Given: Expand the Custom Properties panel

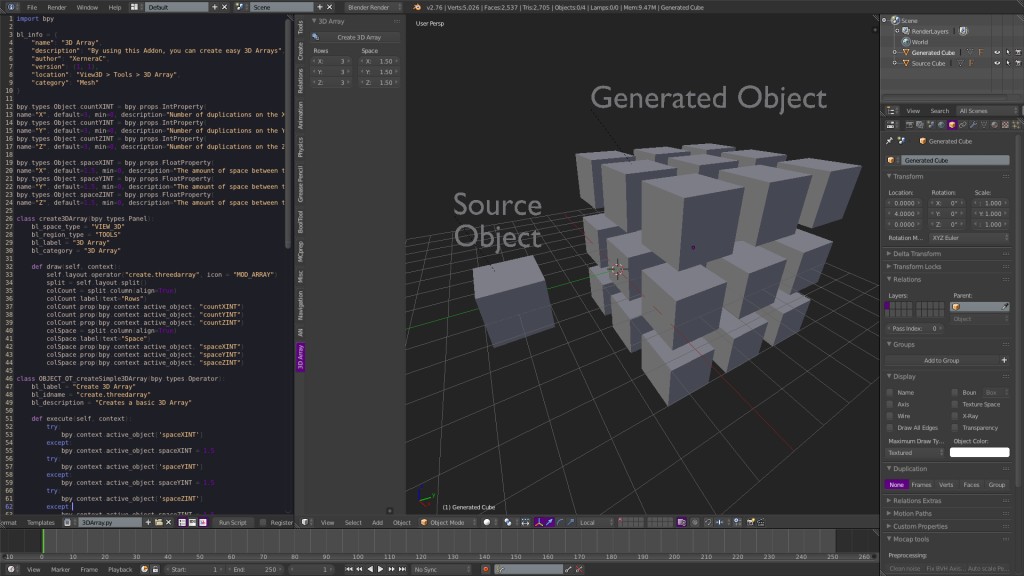Looking at the screenshot, I should 920,525.
